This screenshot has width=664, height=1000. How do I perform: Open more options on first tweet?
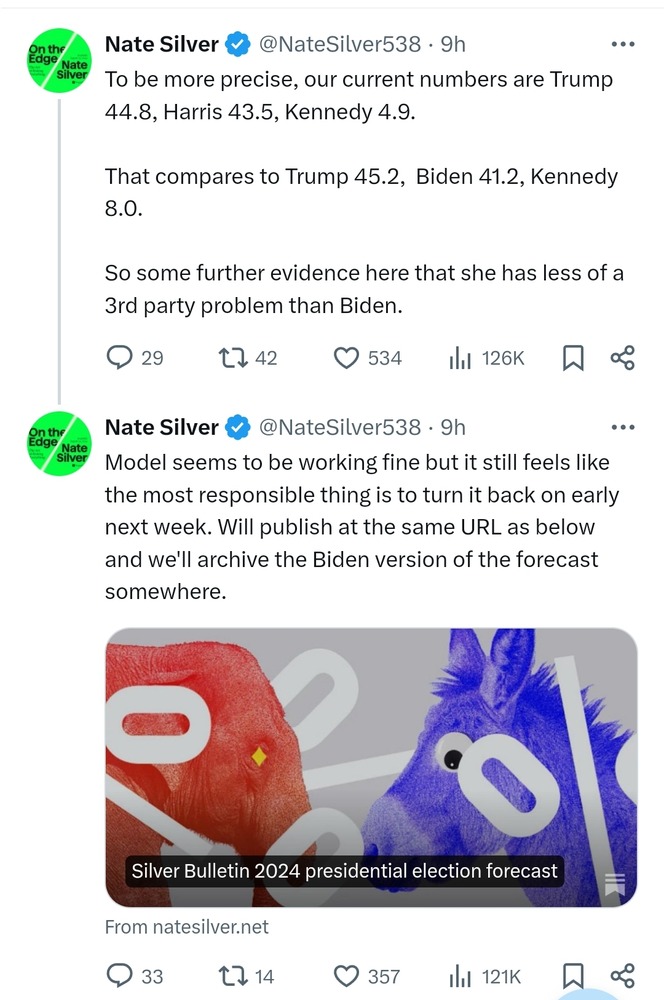pyautogui.click(x=623, y=44)
